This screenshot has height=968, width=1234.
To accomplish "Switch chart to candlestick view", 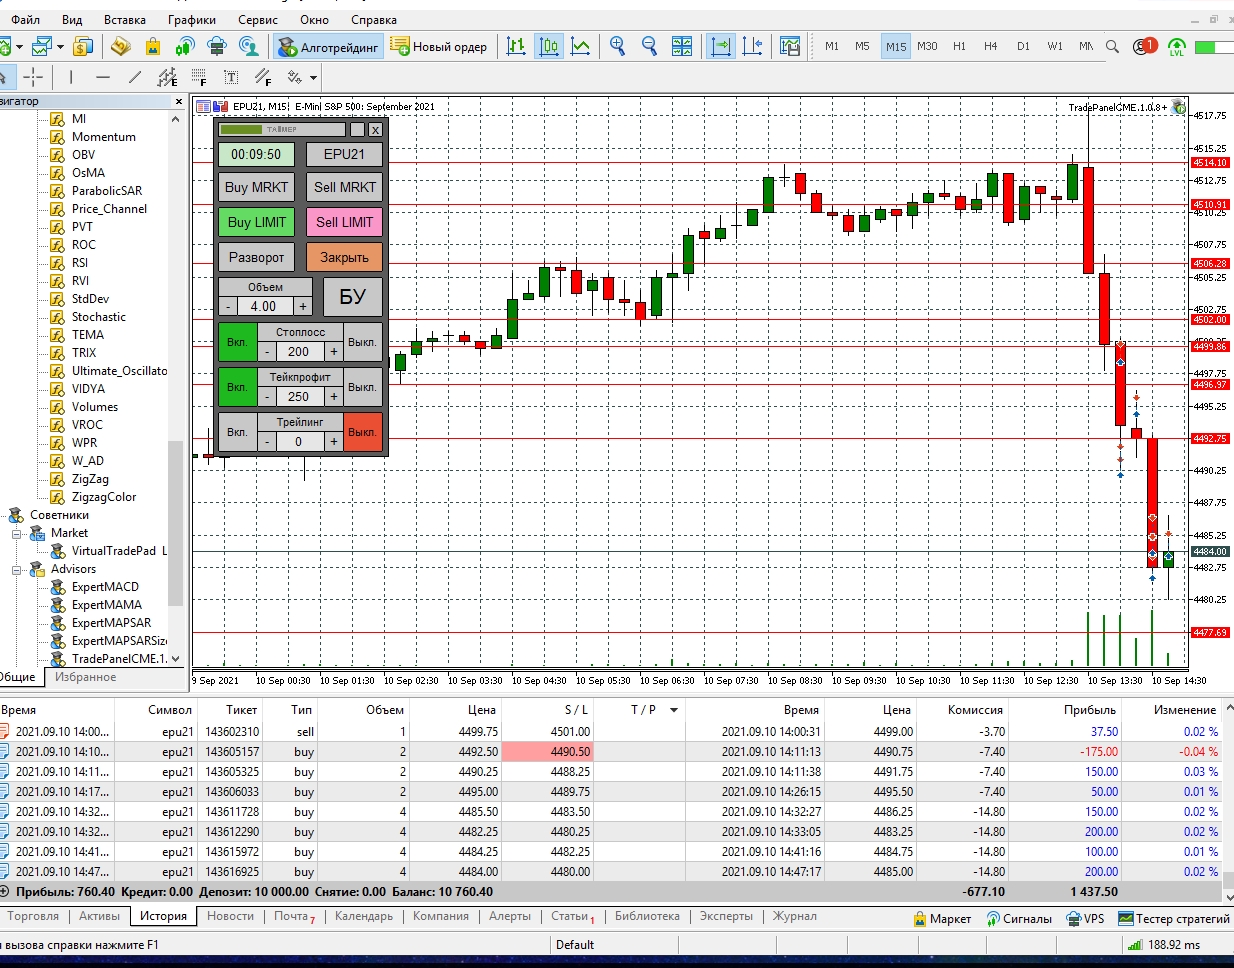I will click(548, 46).
